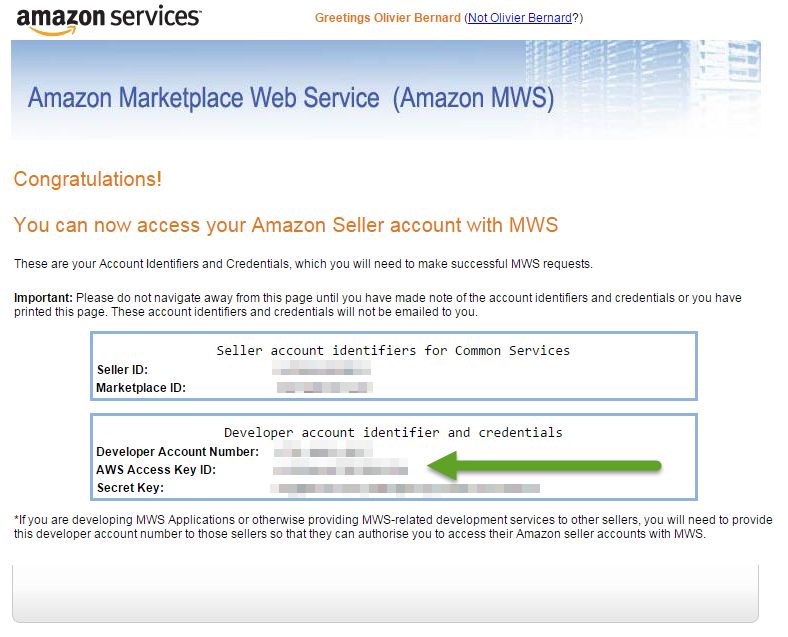
Task: Click the green arrow pointing at the Access Key
Action: 544,466
